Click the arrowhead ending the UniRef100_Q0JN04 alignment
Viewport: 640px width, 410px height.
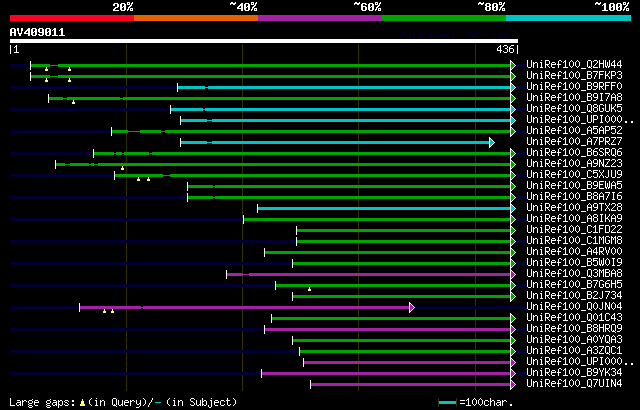coord(412,308)
